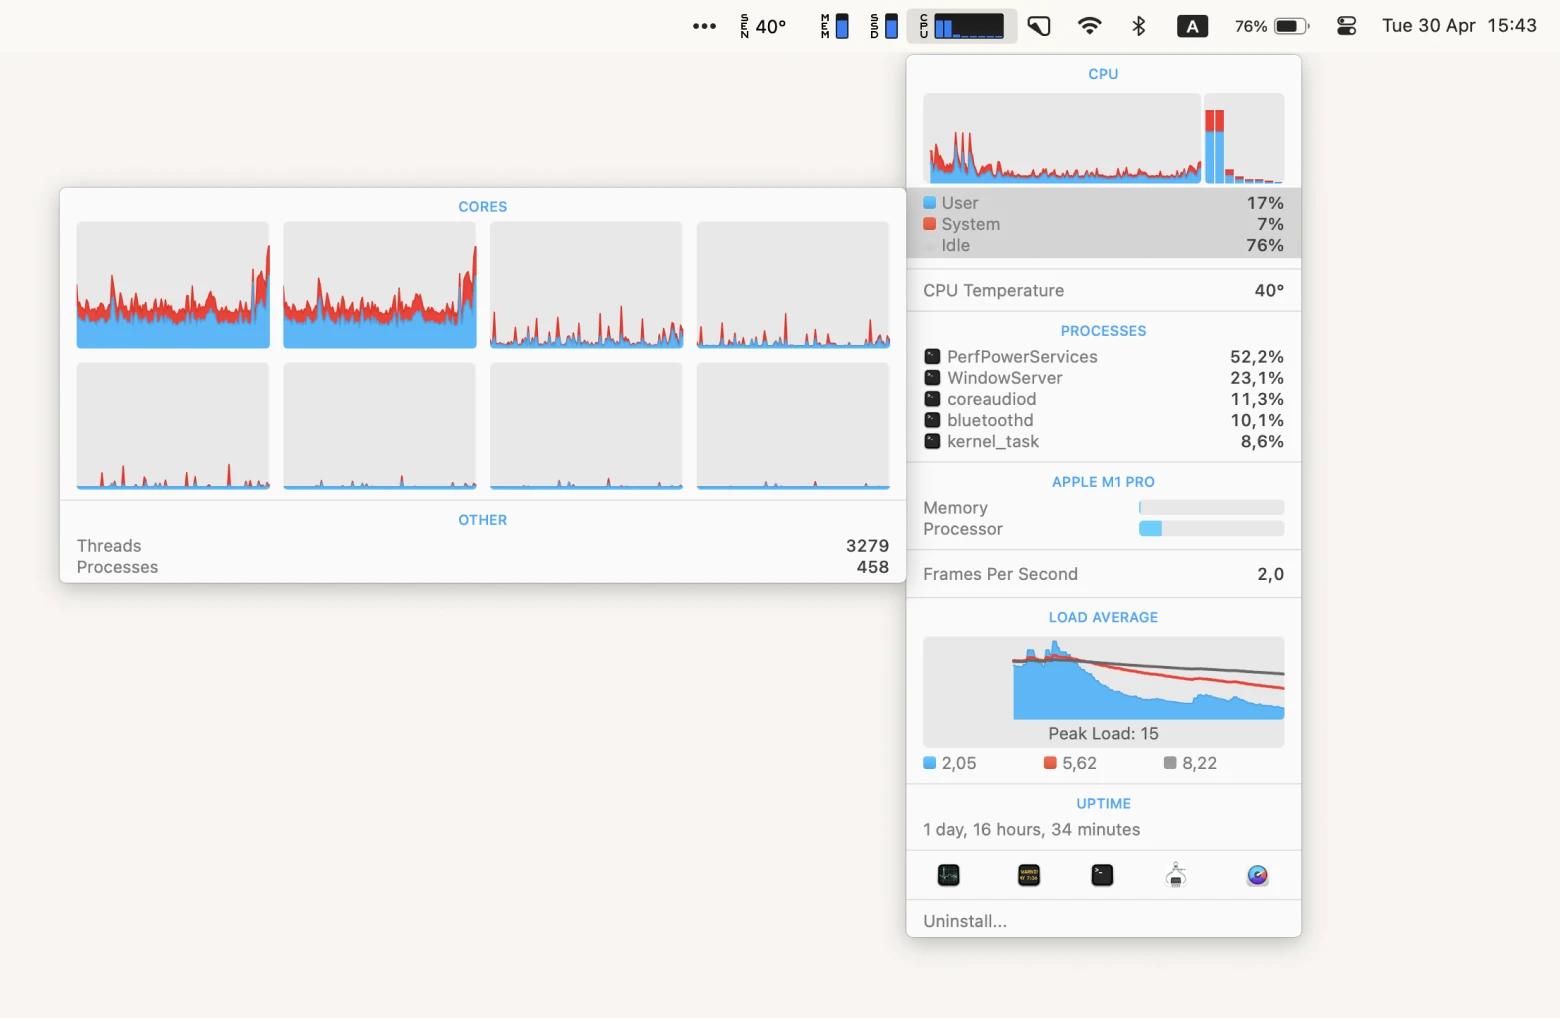Image resolution: width=1560 pixels, height=1018 pixels.
Task: Click the CORES section header
Action: pyautogui.click(x=482, y=206)
